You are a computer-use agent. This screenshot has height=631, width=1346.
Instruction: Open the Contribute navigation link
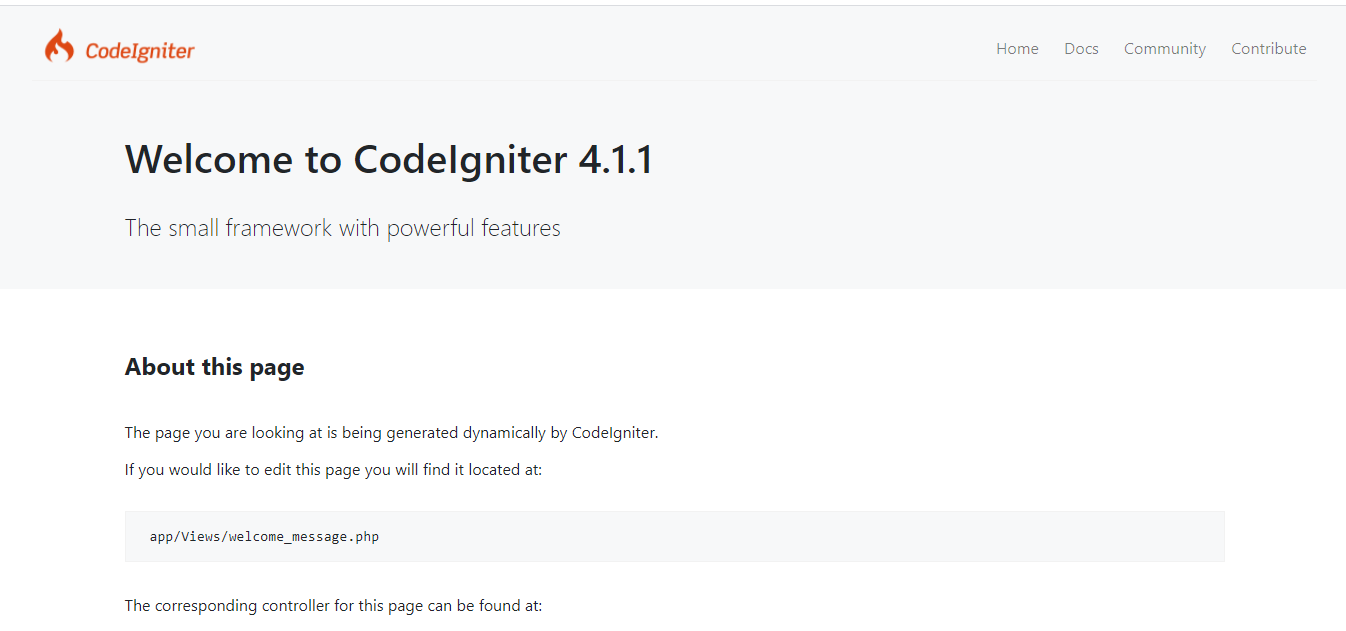coord(1269,48)
